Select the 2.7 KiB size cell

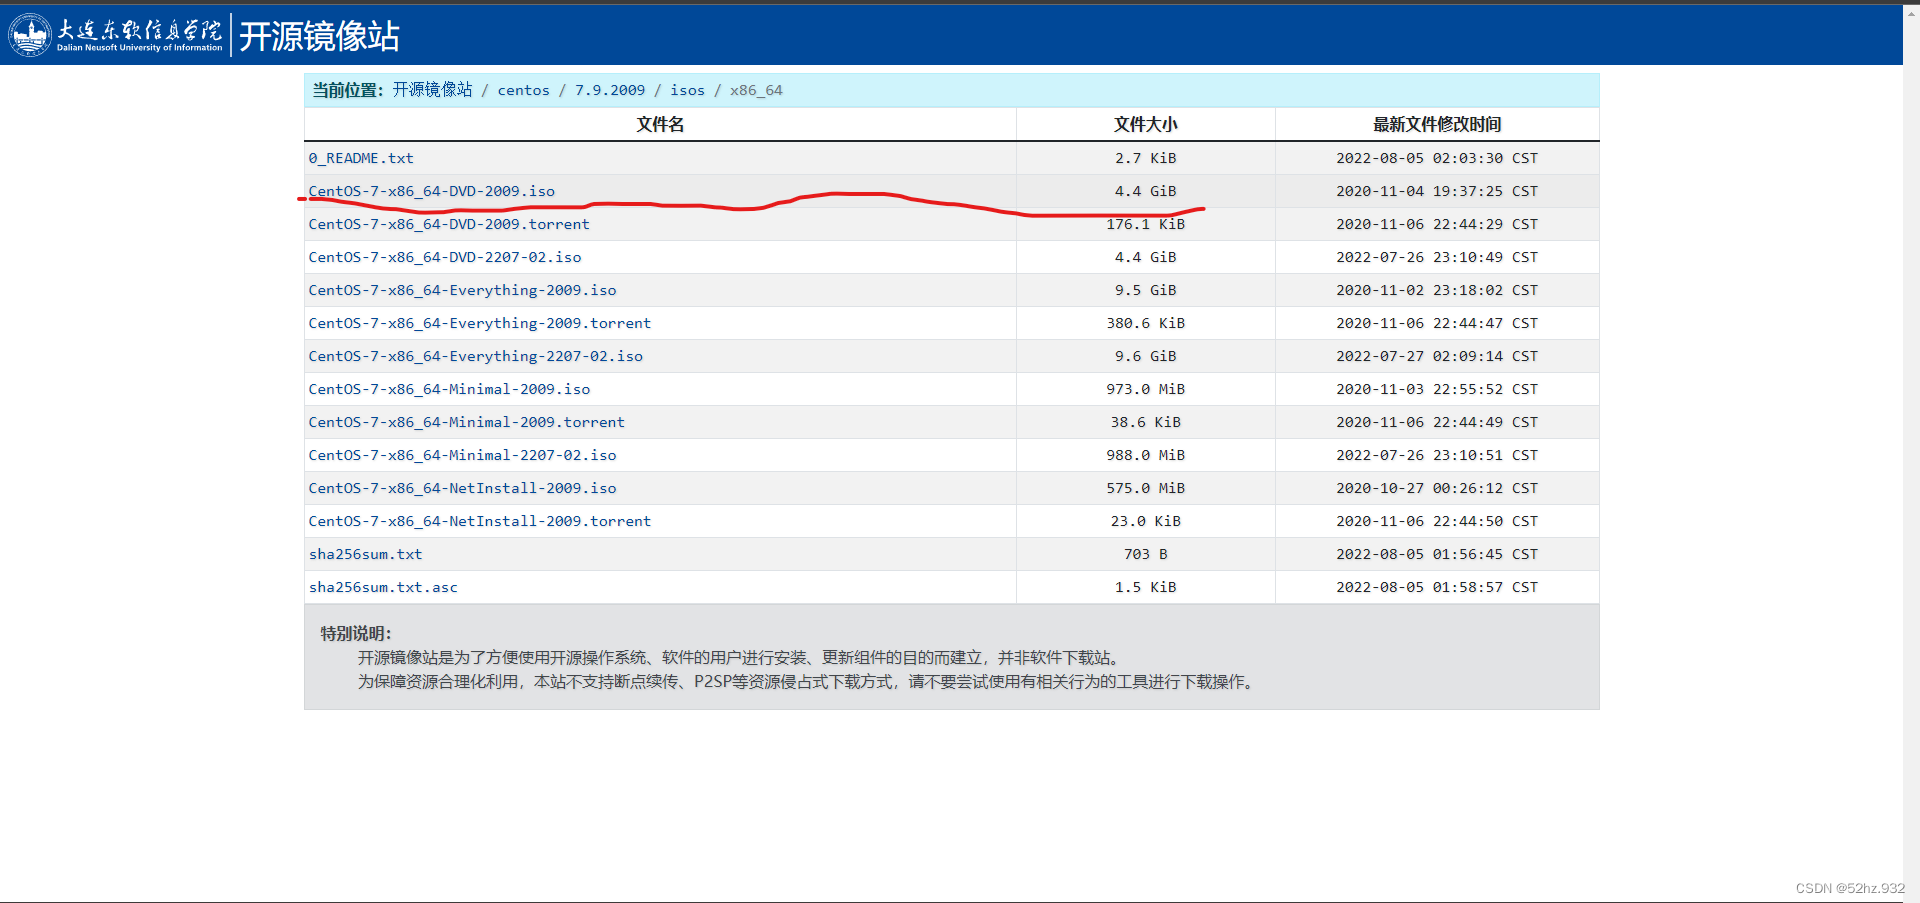point(1146,158)
